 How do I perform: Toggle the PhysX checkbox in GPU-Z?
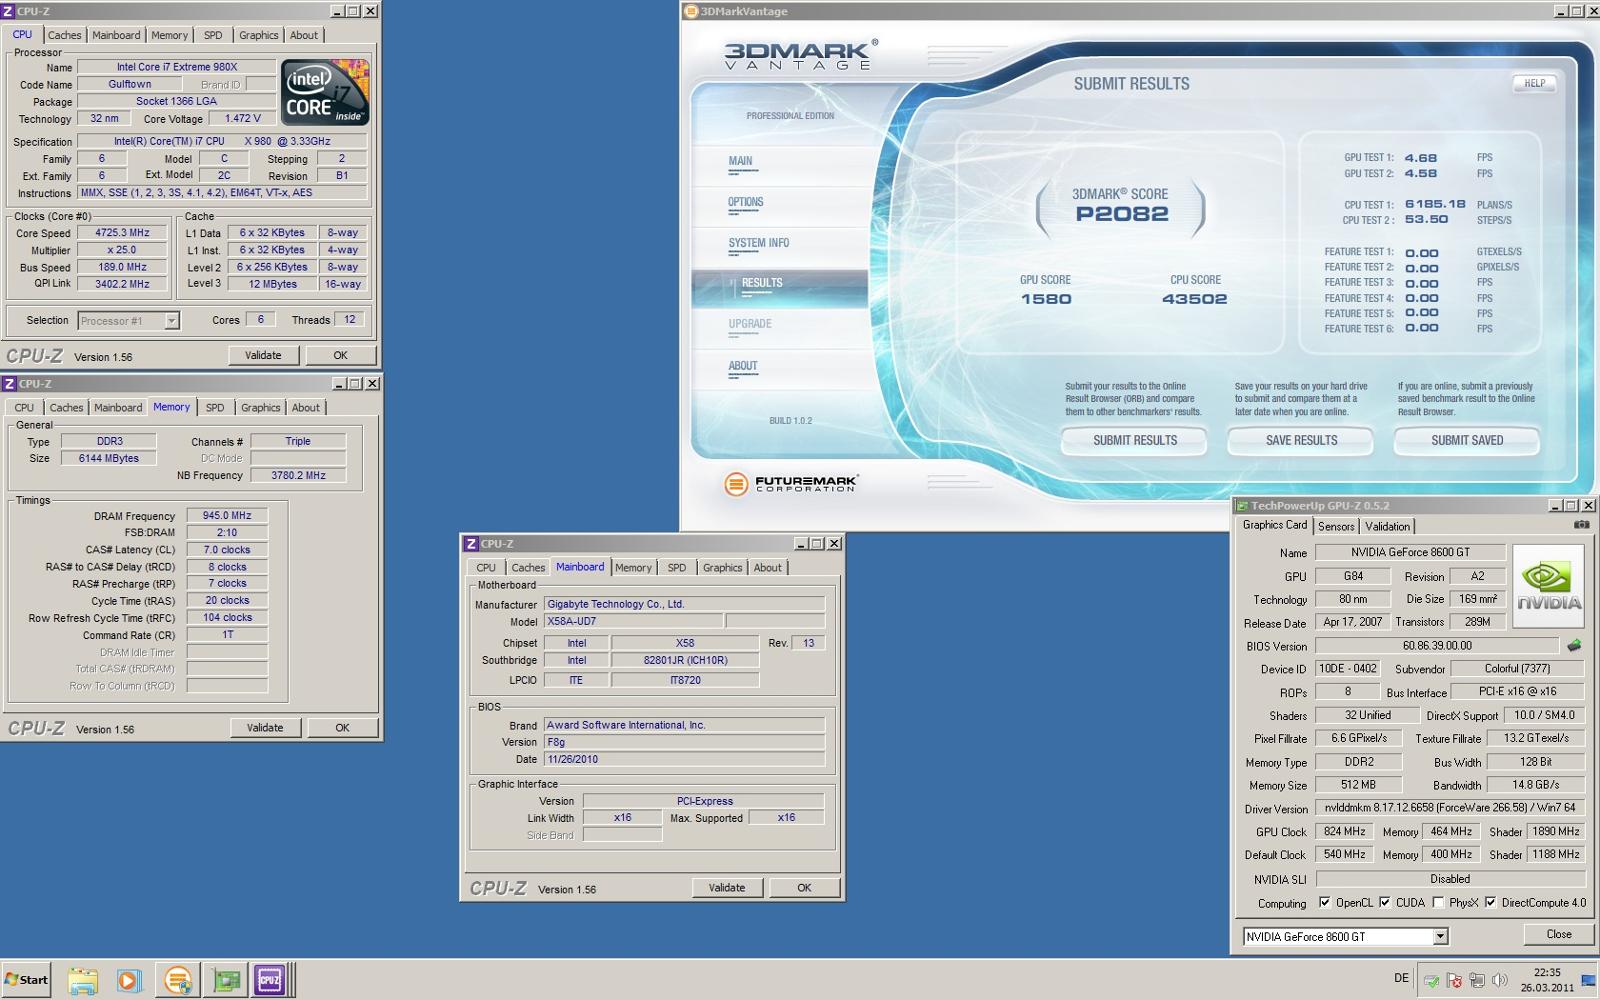1438,902
